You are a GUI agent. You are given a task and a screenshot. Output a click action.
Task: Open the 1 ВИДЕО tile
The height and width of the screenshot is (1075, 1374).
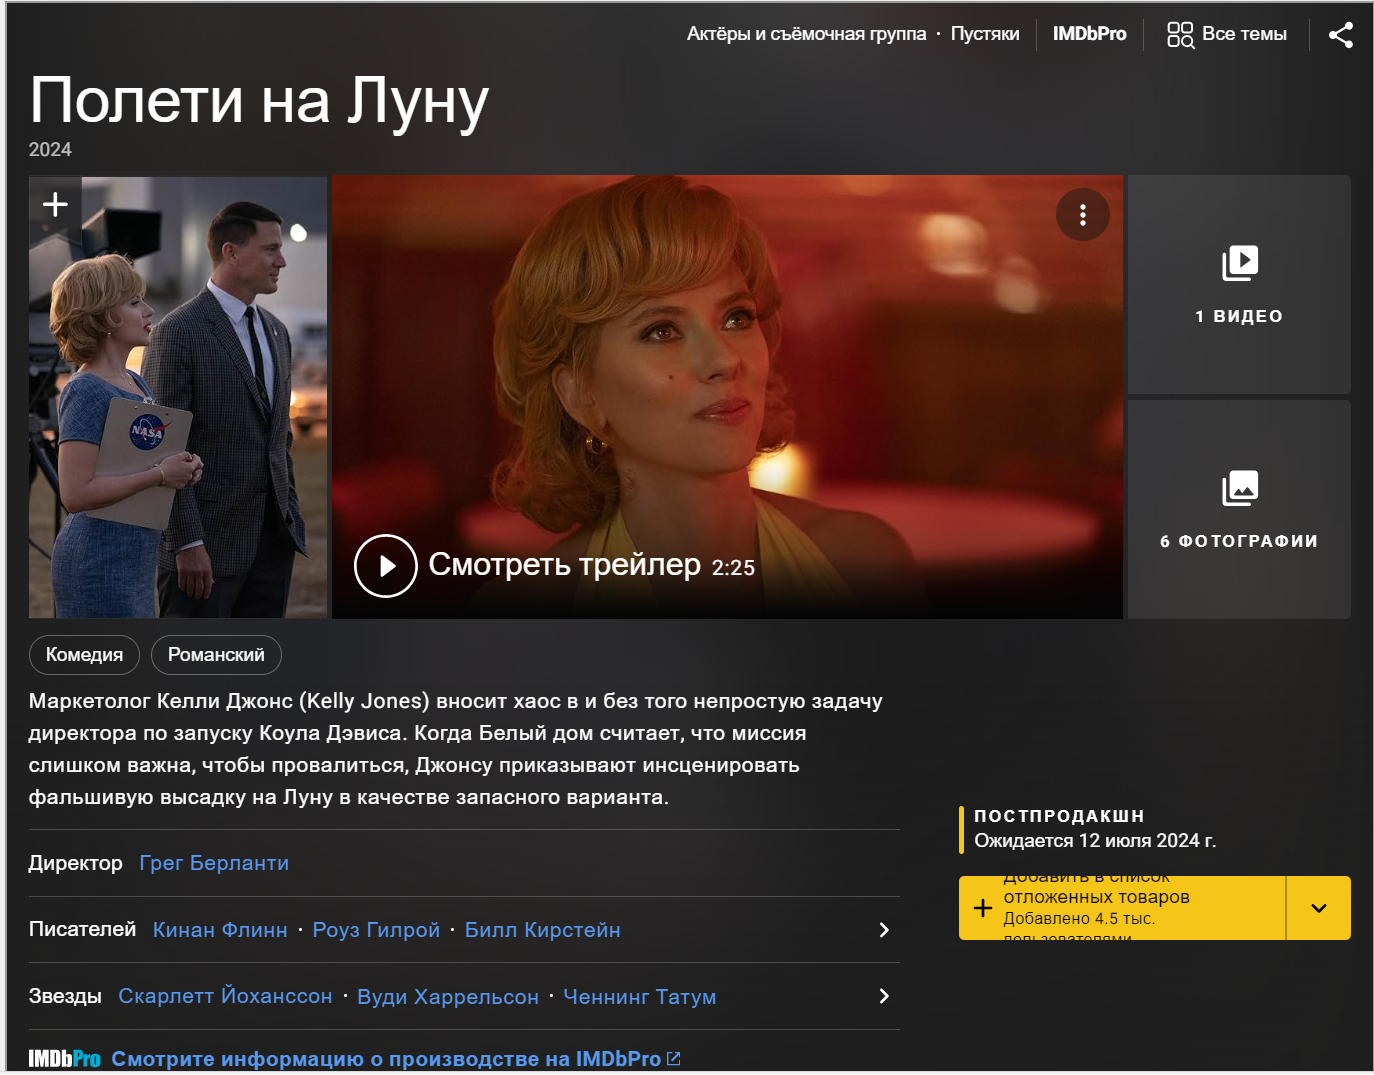[x=1239, y=285]
